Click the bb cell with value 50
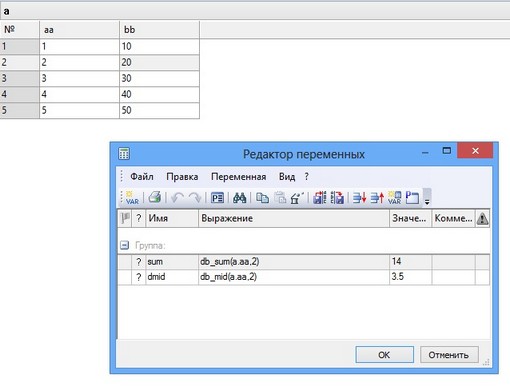 [x=159, y=110]
